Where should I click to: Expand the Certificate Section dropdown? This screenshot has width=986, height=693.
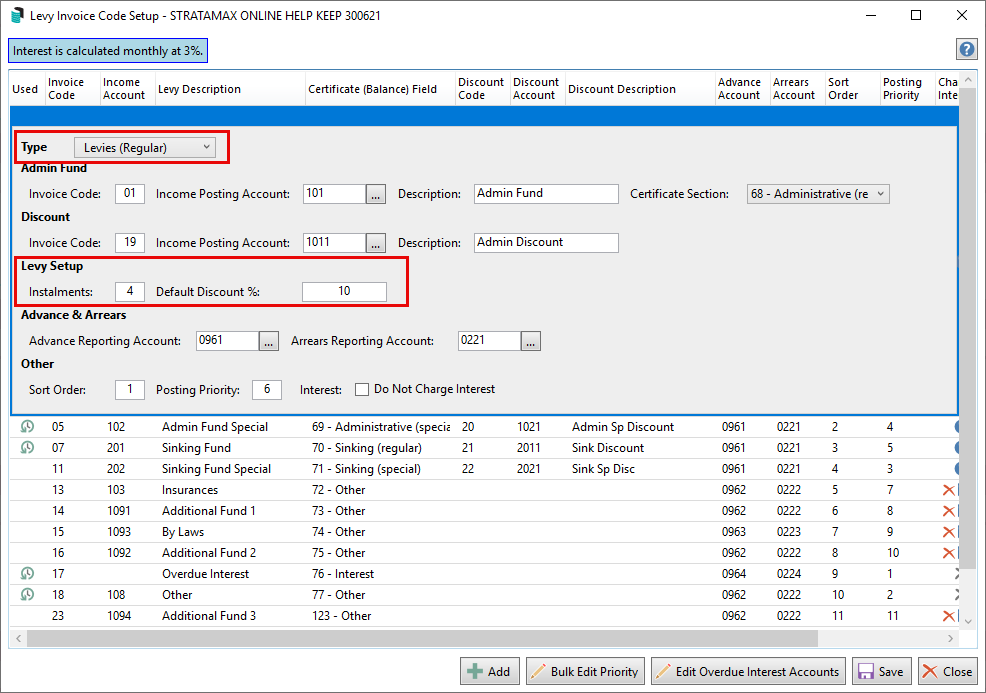pyautogui.click(x=818, y=194)
